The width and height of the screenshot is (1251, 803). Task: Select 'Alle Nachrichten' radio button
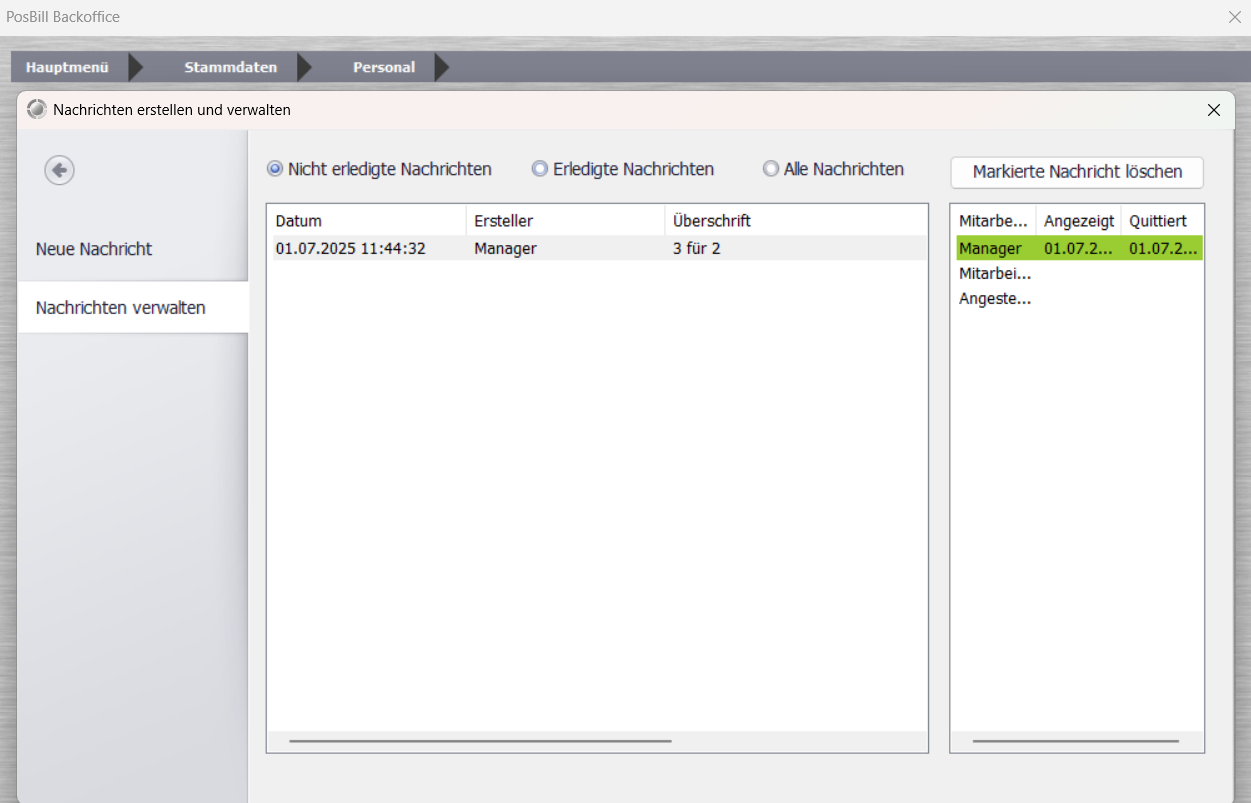771,169
